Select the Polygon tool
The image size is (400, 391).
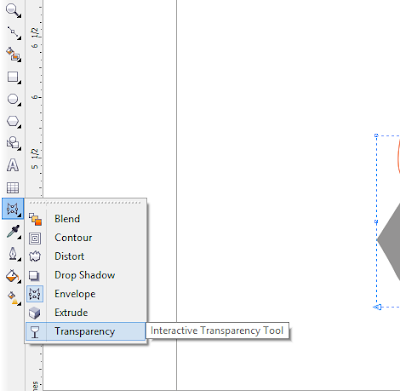pos(13,121)
